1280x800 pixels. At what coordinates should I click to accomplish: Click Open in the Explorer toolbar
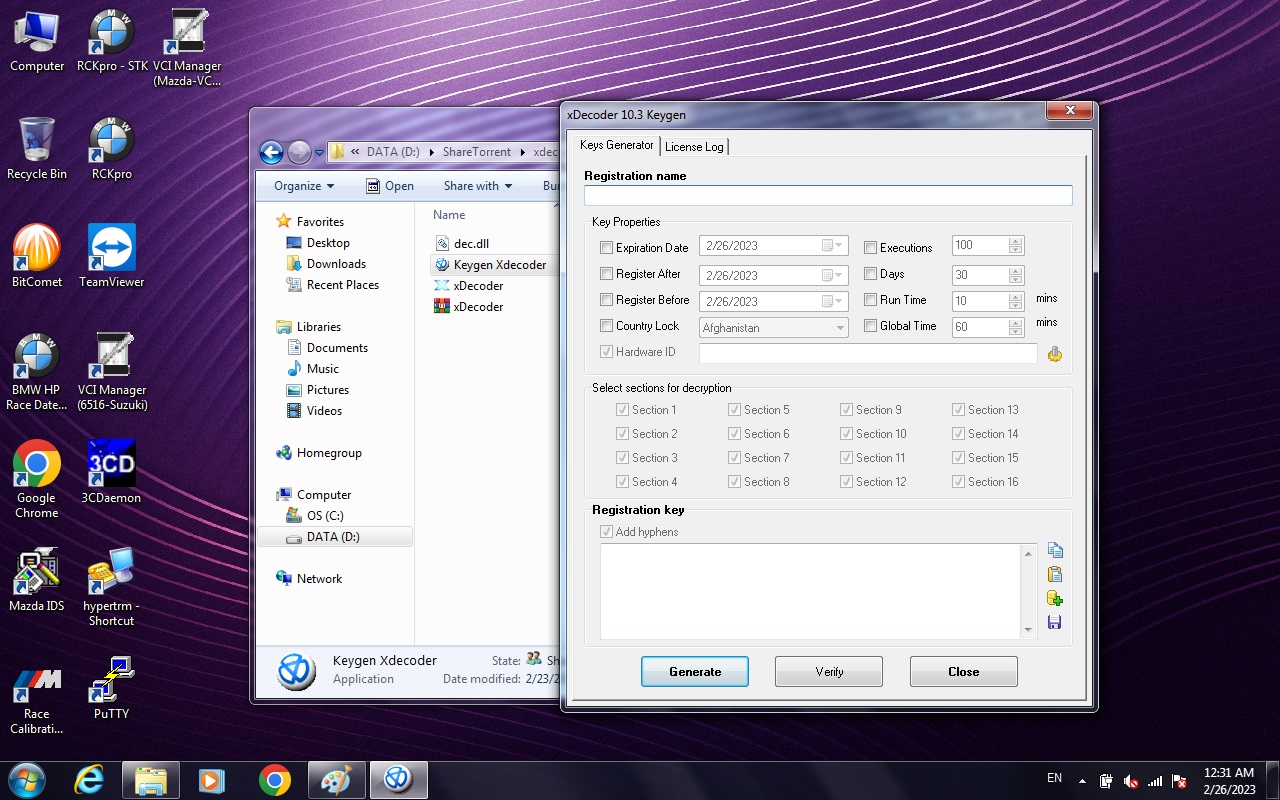click(390, 186)
